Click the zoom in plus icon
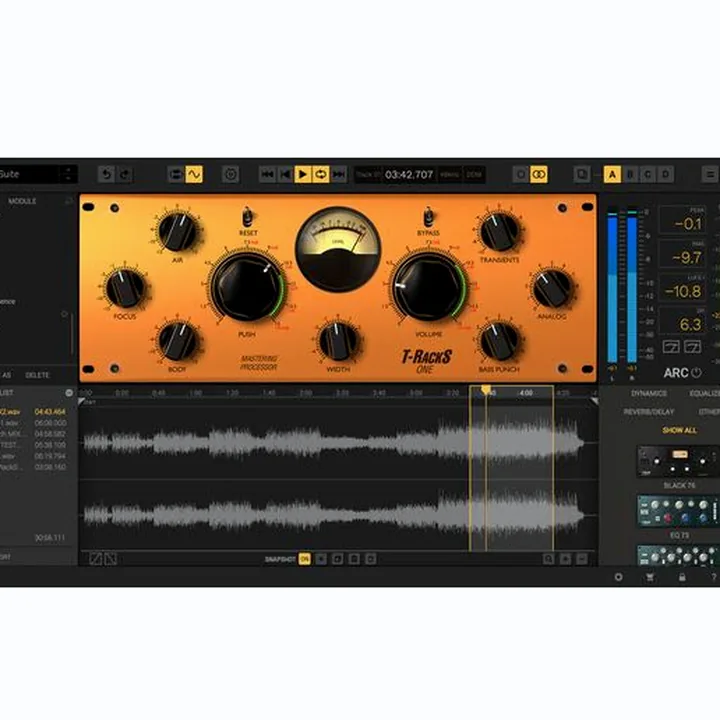The width and height of the screenshot is (720, 720). click(x=565, y=559)
